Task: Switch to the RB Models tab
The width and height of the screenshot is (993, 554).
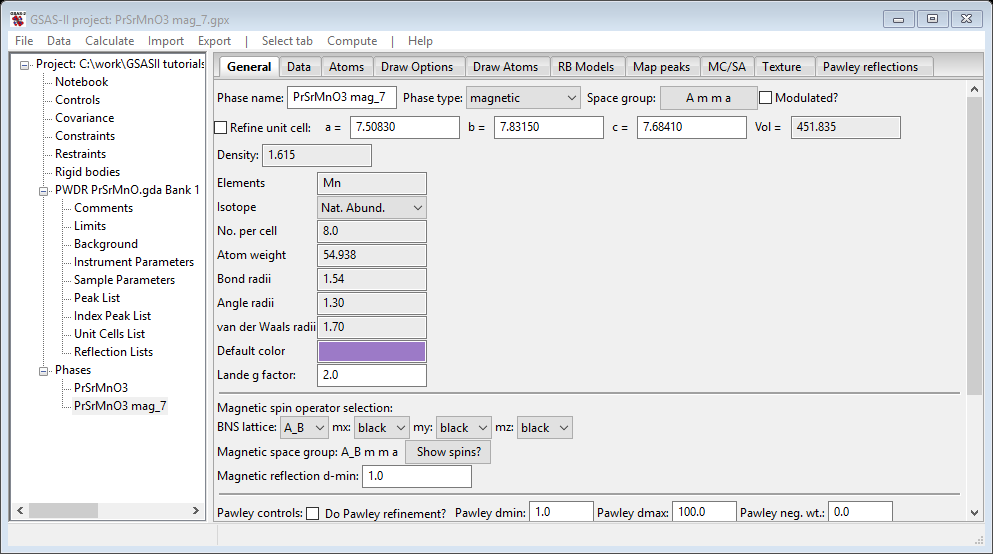Action: coord(586,67)
